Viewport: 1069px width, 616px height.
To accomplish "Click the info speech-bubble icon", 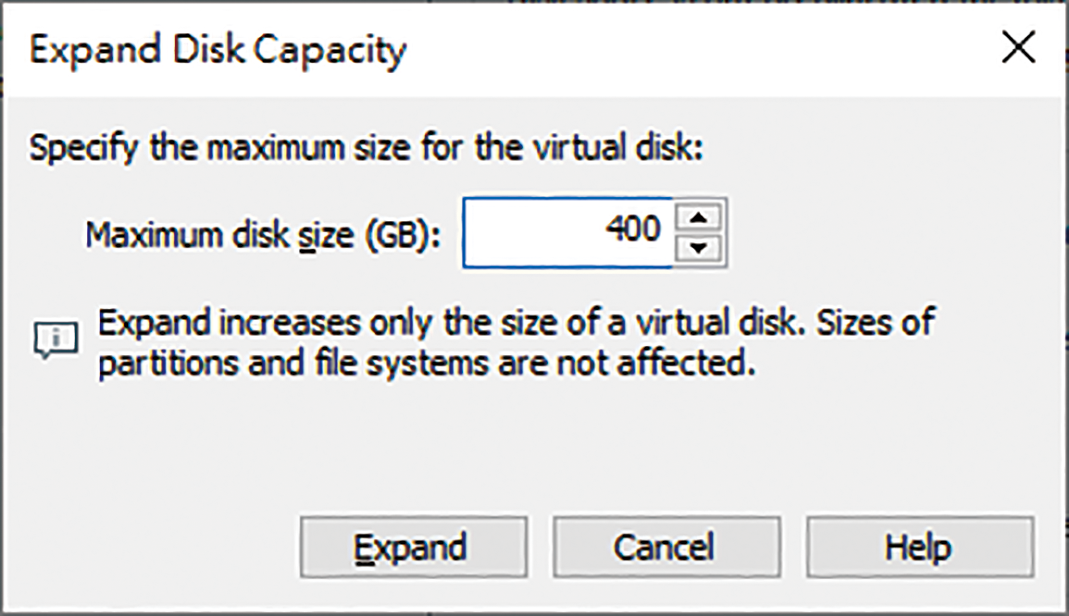I will pyautogui.click(x=56, y=341).
